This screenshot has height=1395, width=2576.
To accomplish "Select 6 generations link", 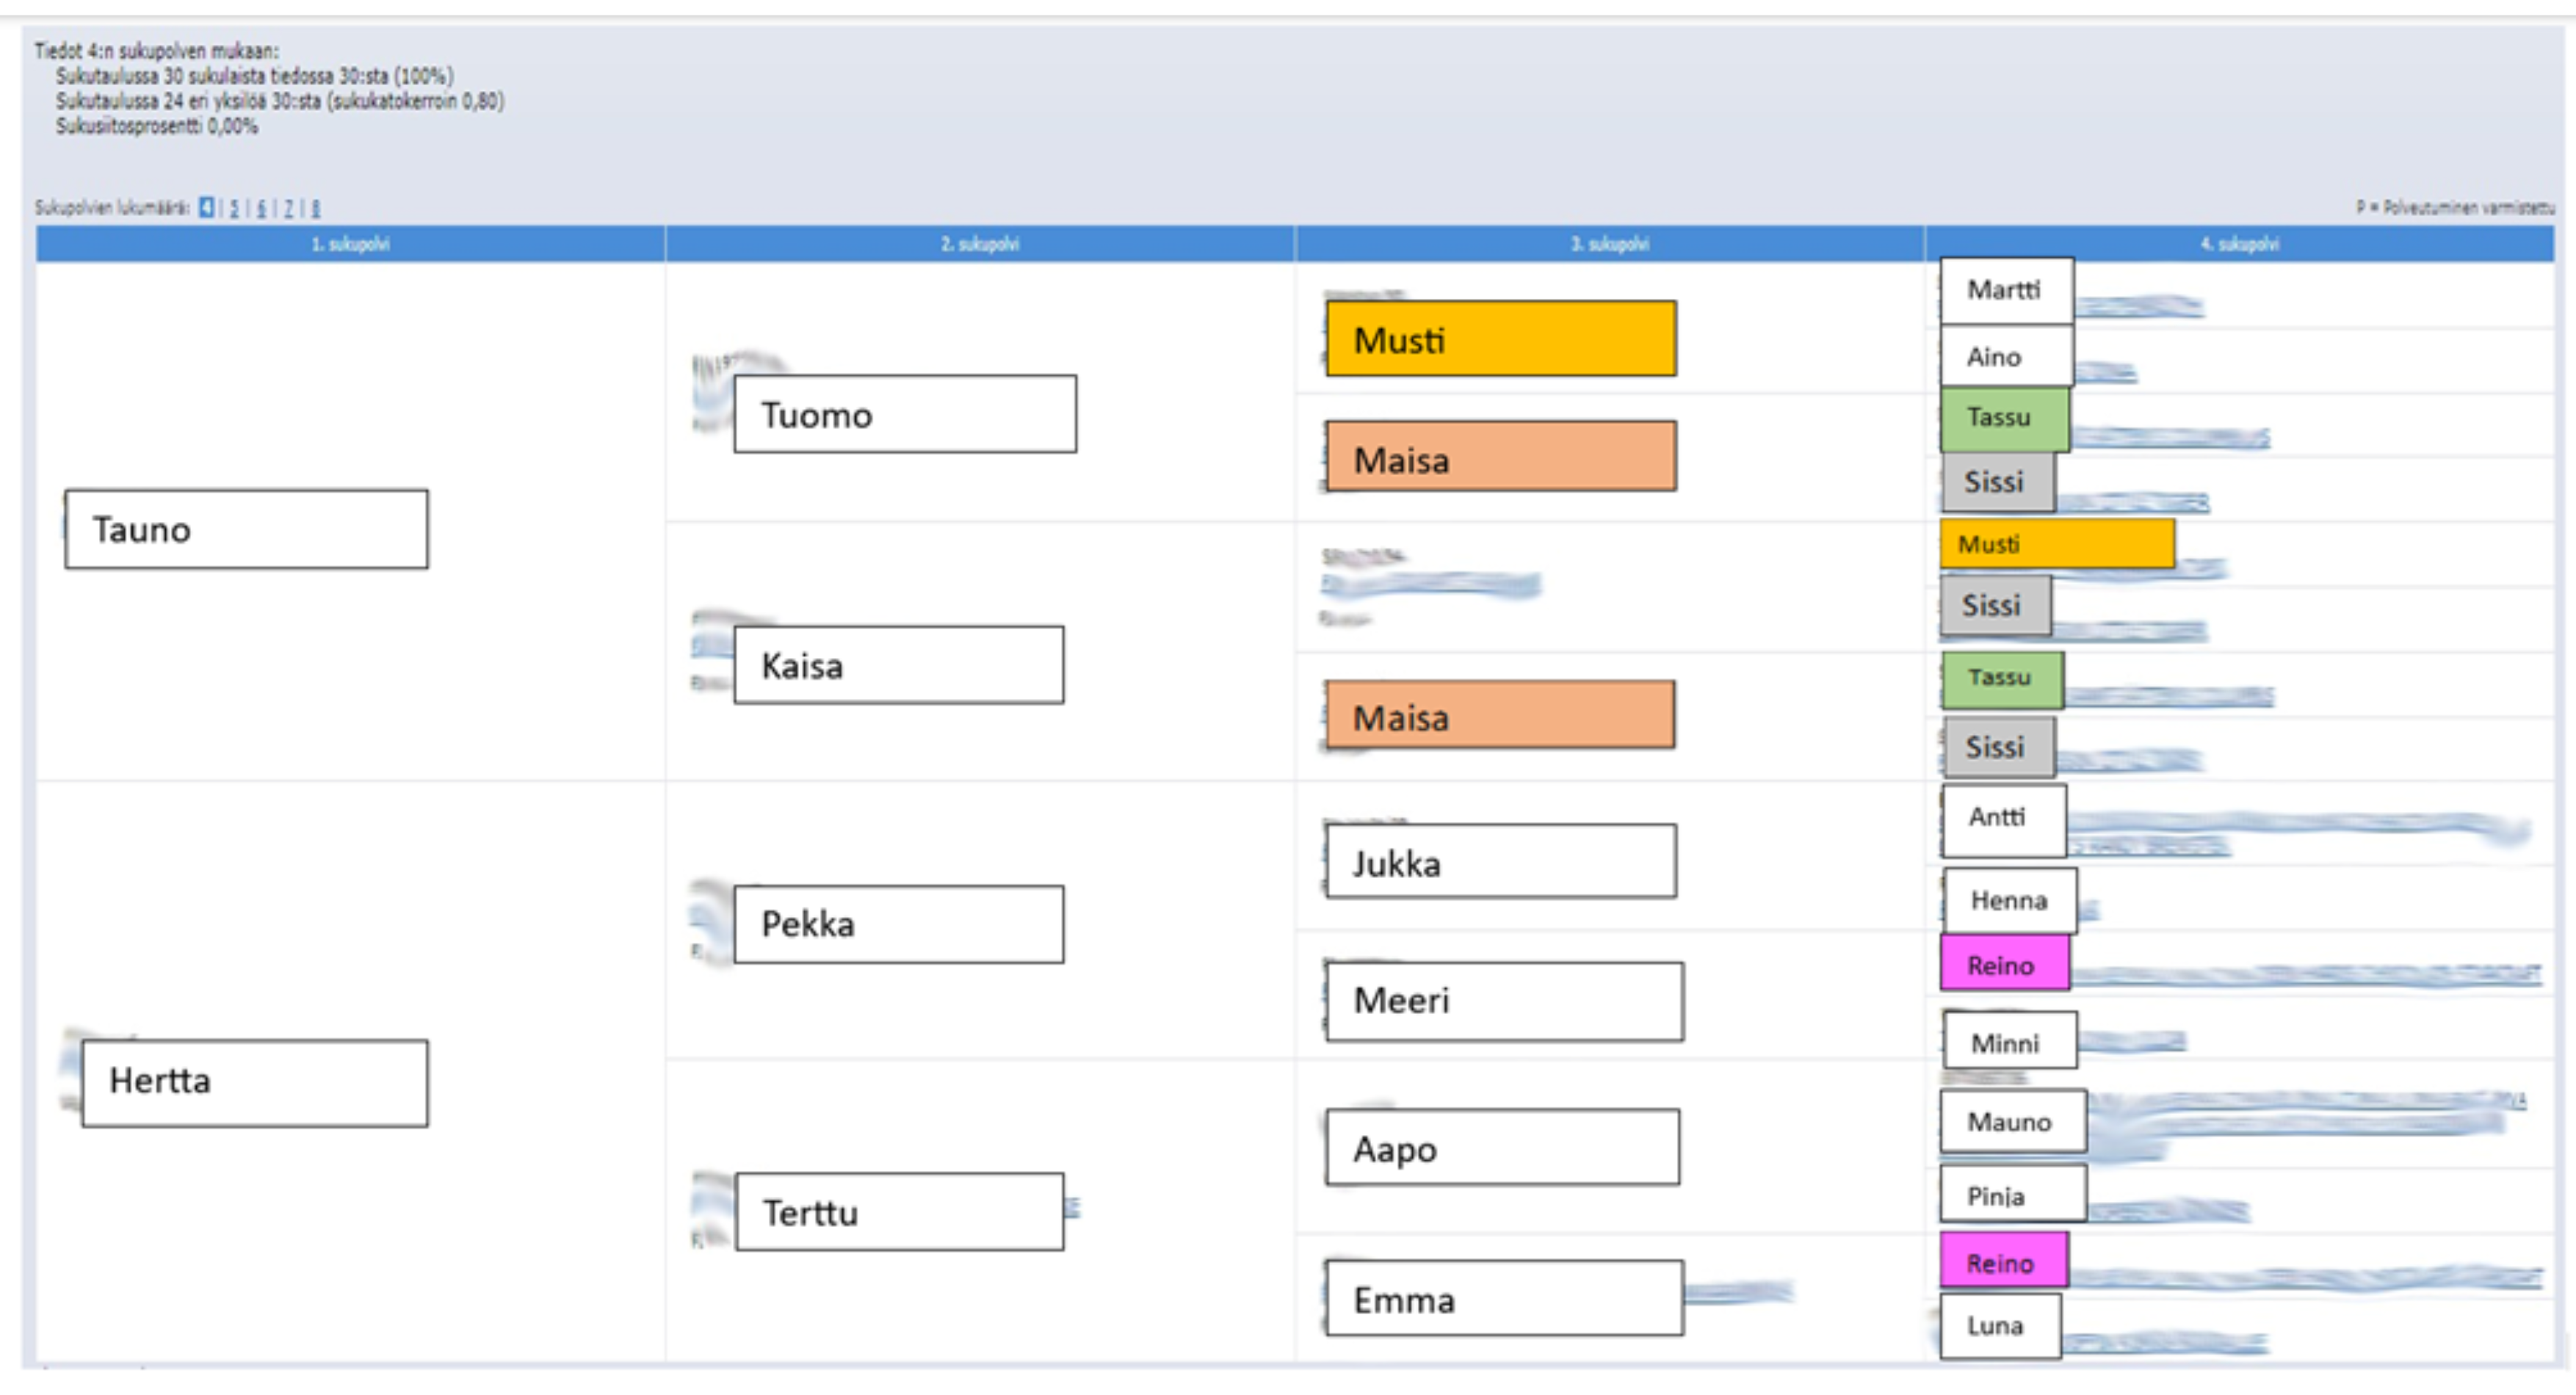I will pos(261,208).
